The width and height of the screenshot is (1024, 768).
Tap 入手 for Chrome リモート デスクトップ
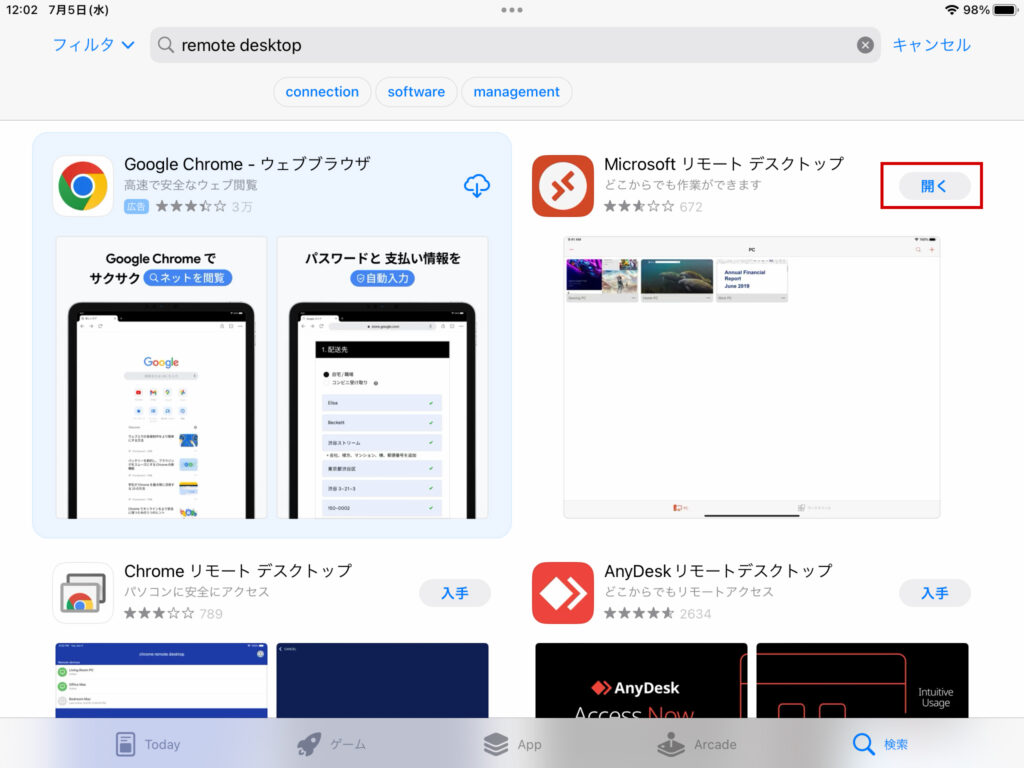[x=455, y=592]
